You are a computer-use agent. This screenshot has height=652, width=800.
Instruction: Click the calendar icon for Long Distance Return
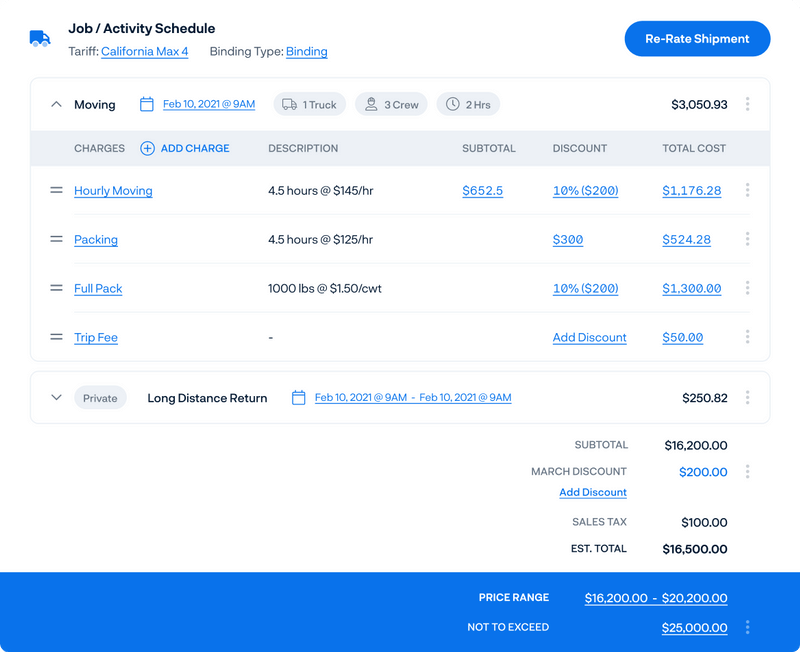point(298,397)
